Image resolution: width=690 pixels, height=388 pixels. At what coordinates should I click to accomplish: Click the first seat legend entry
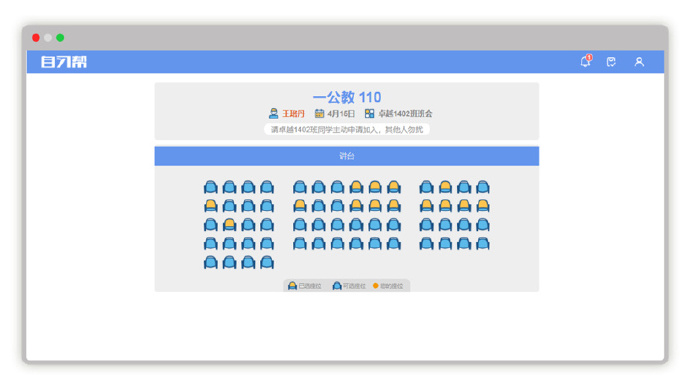point(305,286)
